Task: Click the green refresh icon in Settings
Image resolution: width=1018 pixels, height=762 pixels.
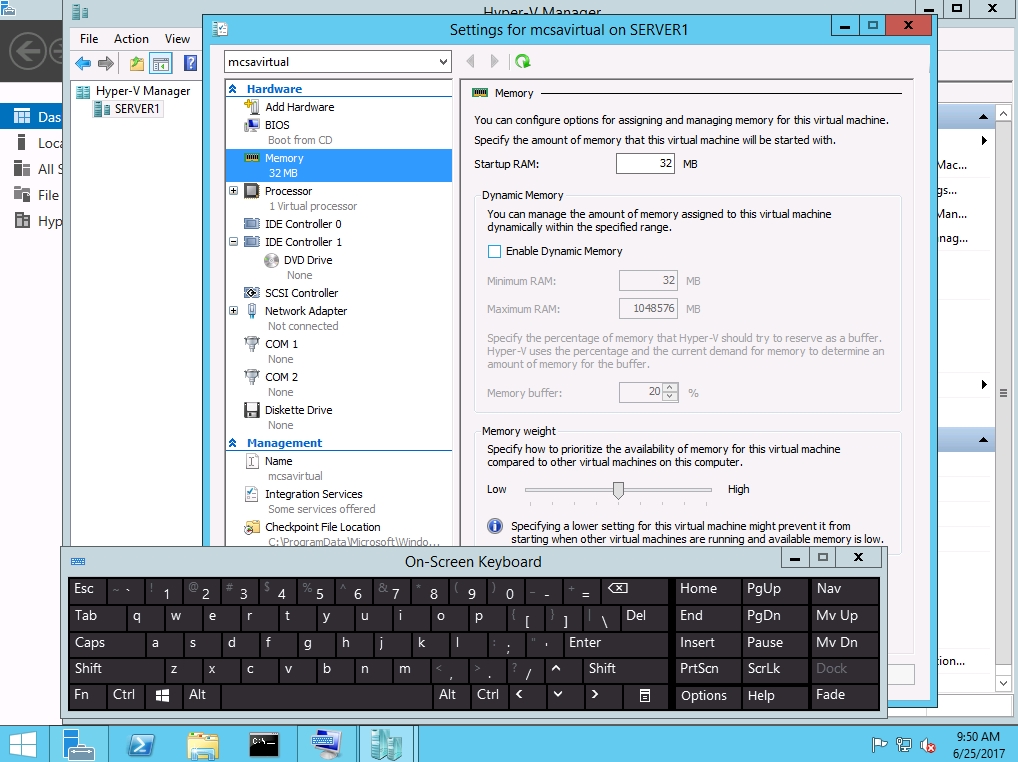Action: (523, 61)
